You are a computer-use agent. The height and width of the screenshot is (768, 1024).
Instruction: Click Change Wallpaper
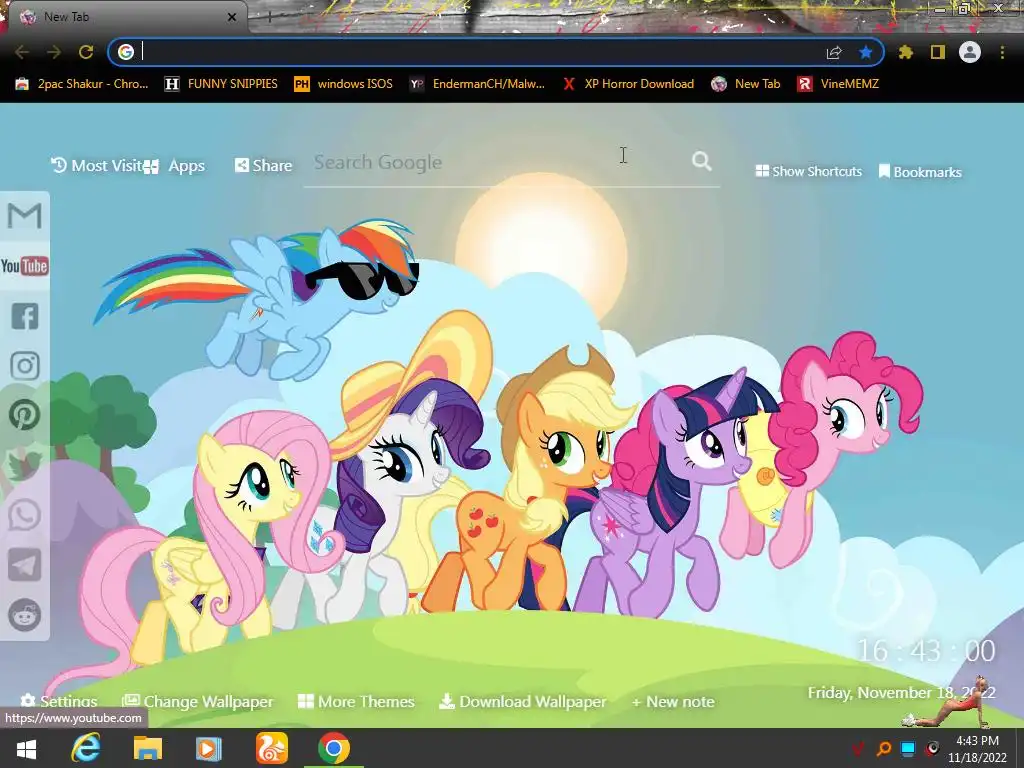click(x=198, y=701)
